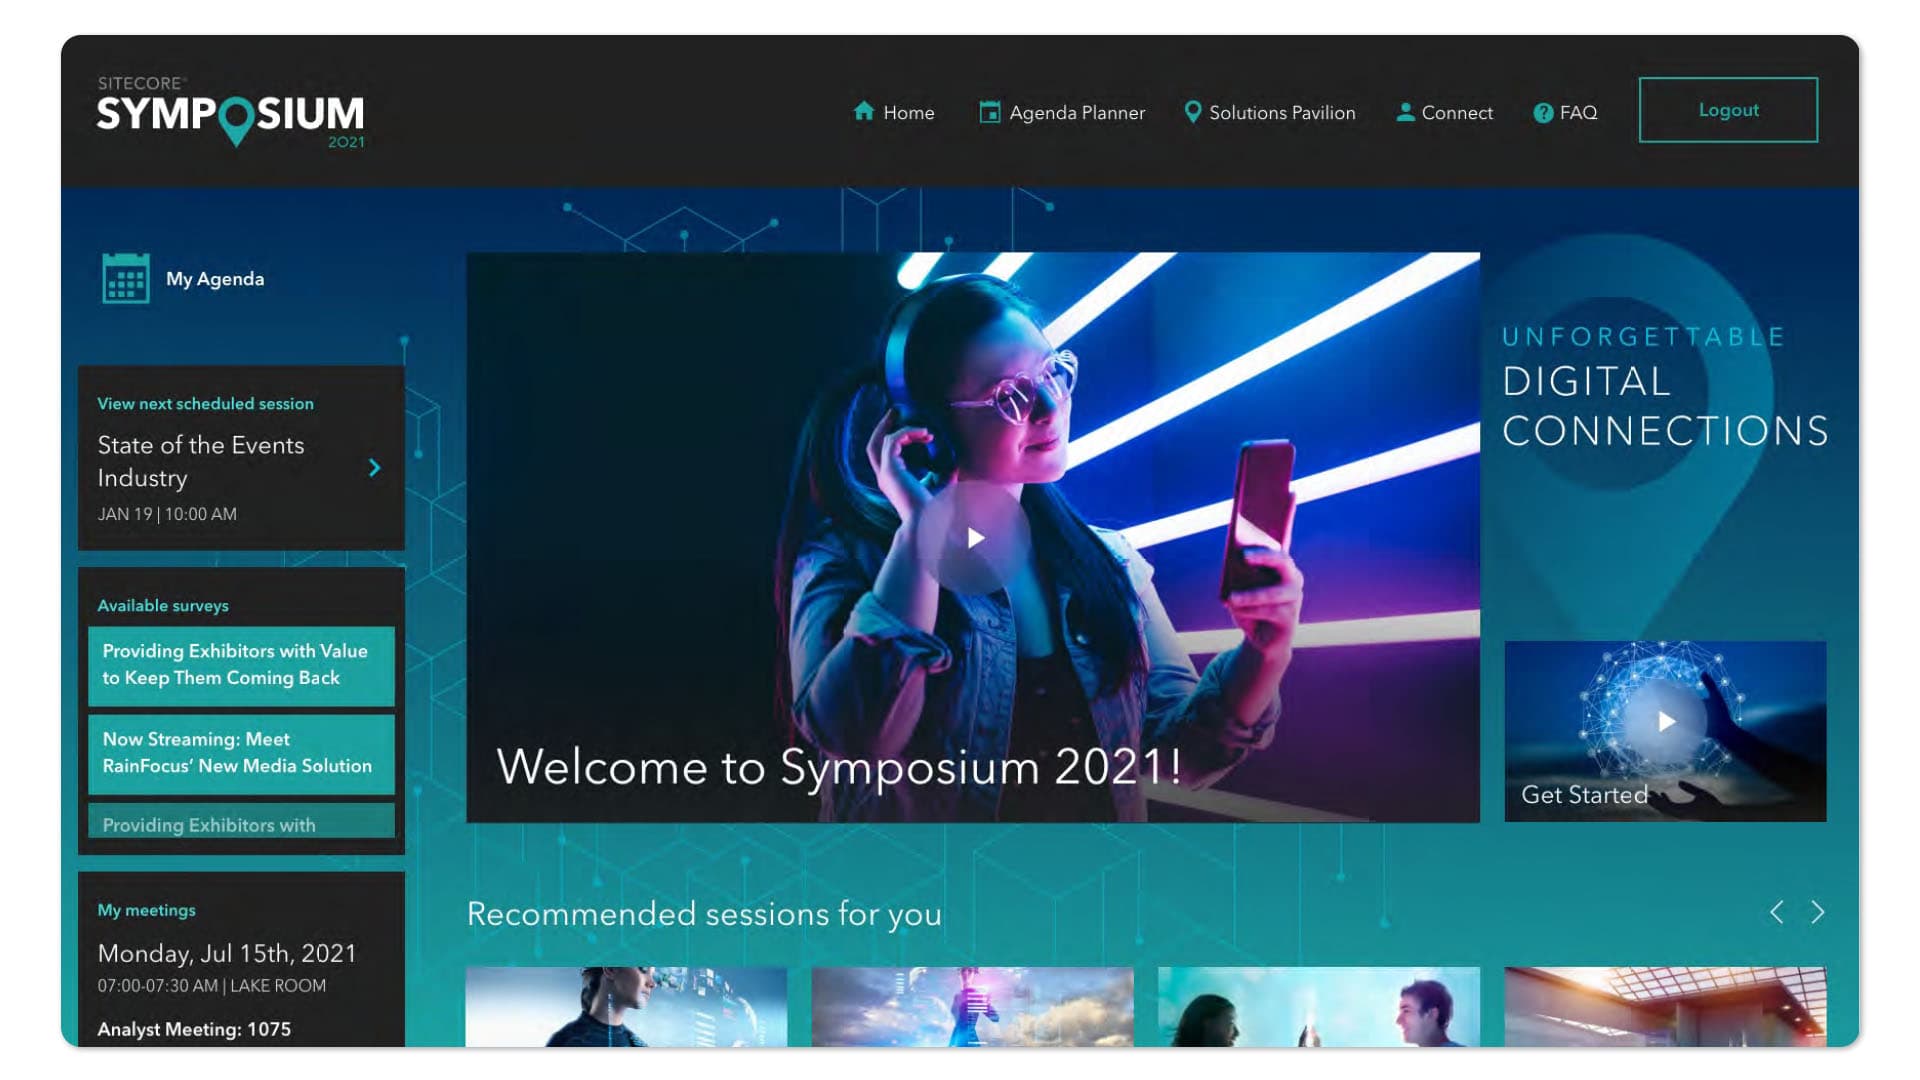
Task: Click the Agenda Planner calendar icon
Action: [989, 112]
